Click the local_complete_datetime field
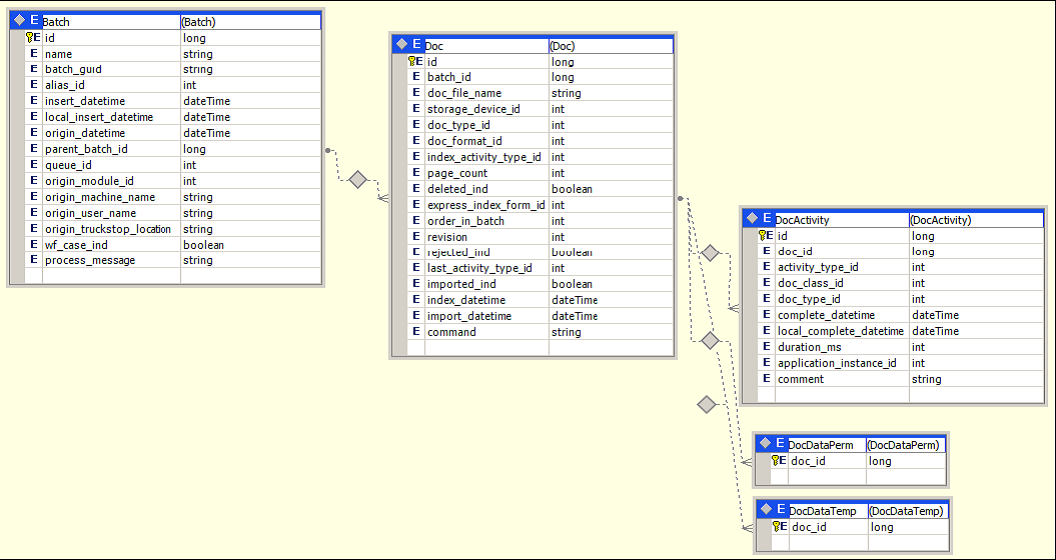This screenshot has height=560, width=1056. (x=843, y=331)
